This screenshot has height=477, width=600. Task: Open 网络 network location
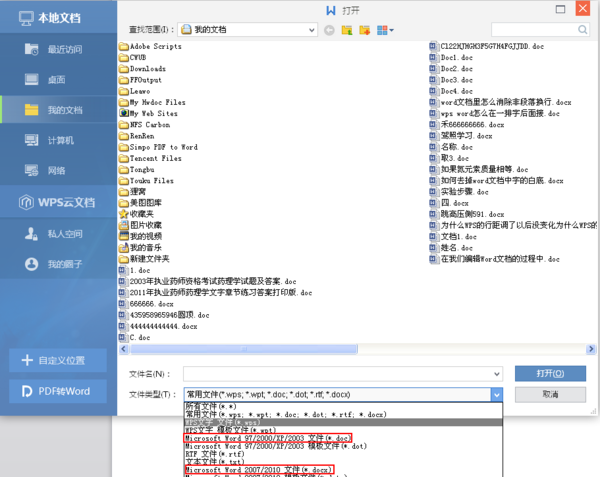(x=58, y=170)
